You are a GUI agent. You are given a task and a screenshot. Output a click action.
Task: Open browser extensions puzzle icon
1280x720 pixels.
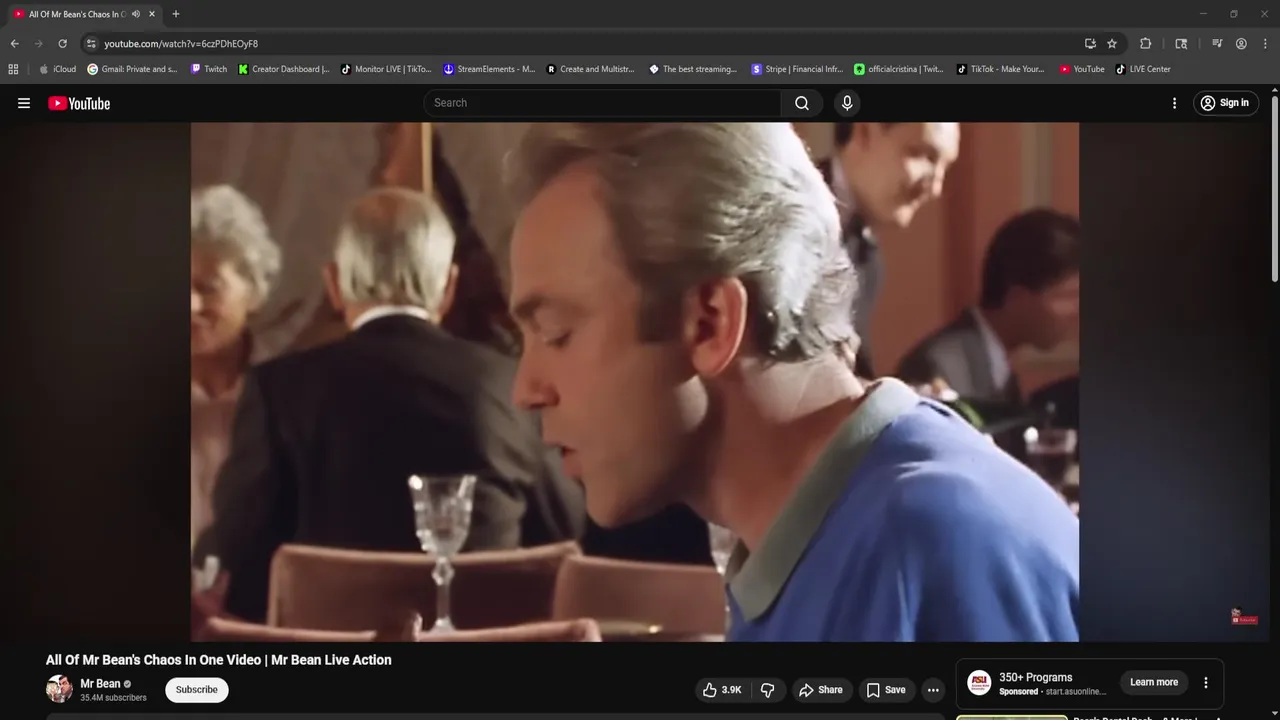point(1146,44)
